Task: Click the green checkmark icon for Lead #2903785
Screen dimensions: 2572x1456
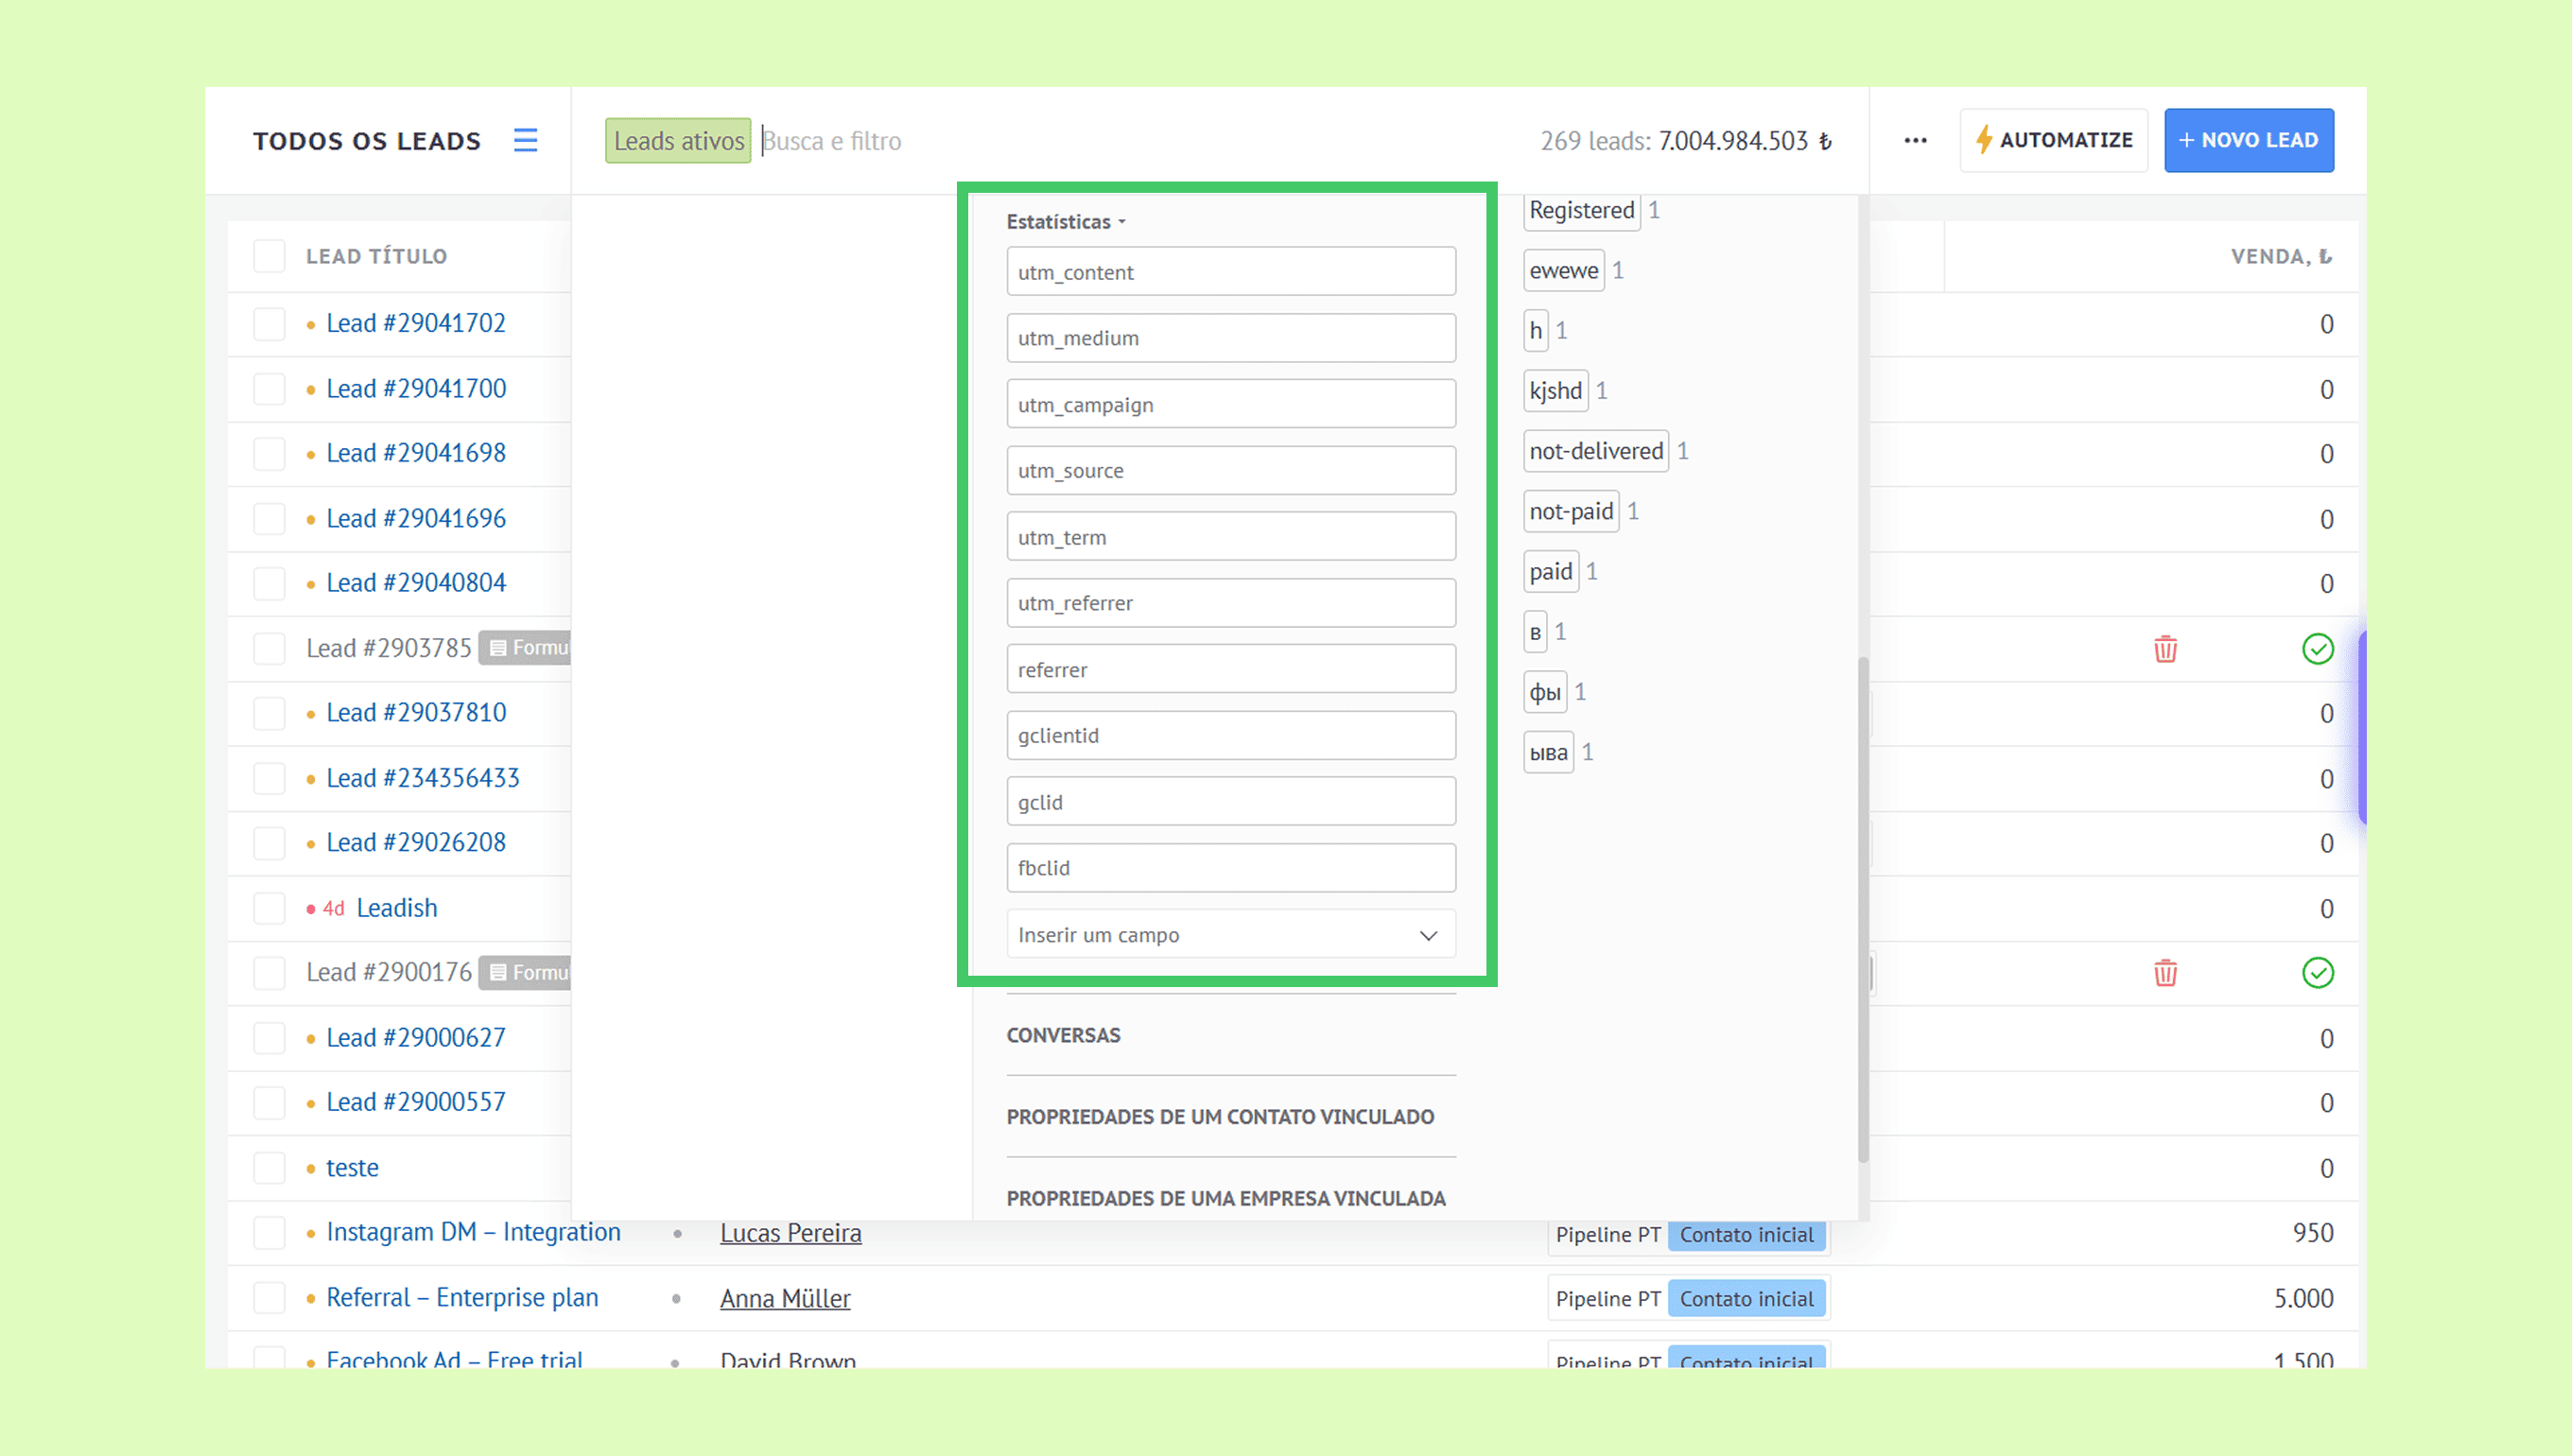Action: pyautogui.click(x=2317, y=649)
